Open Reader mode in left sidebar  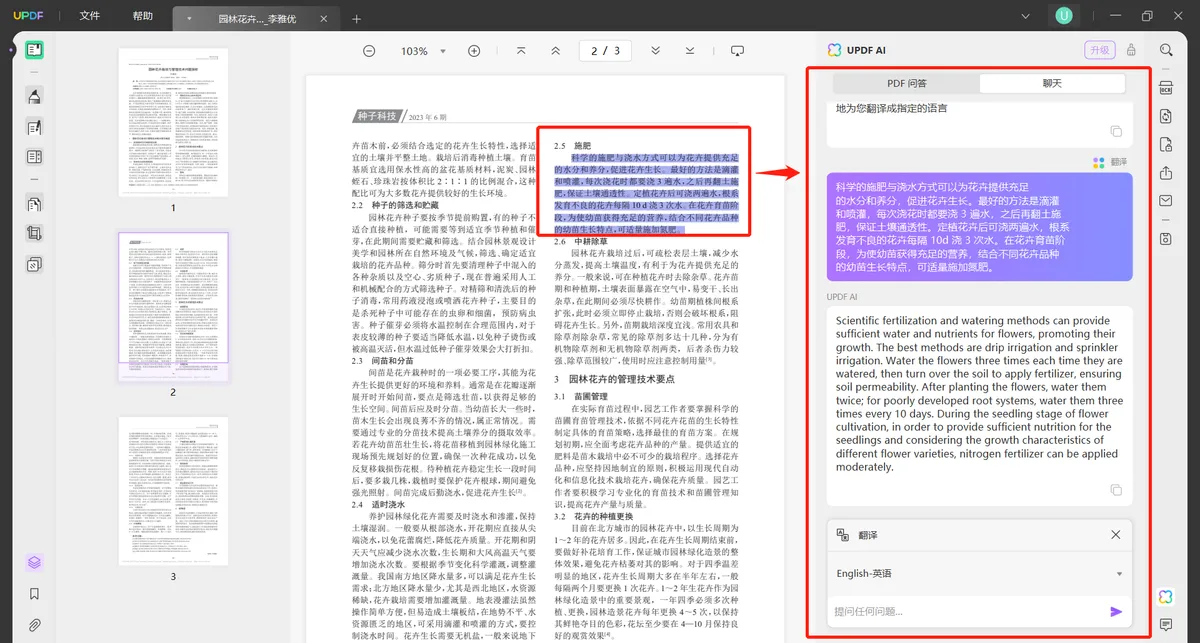(x=34, y=50)
